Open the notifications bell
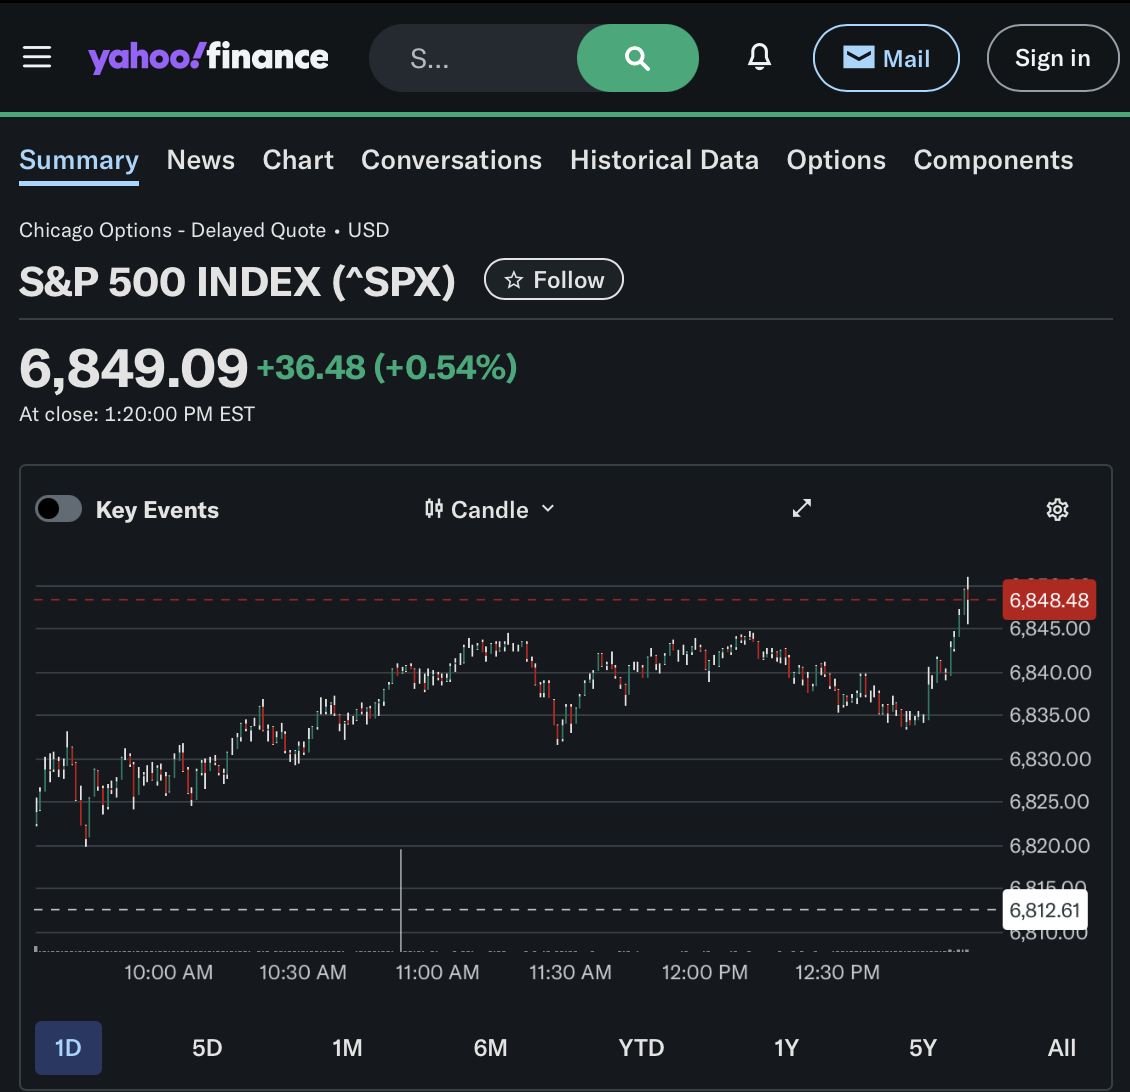The width and height of the screenshot is (1130, 1092). (x=759, y=58)
